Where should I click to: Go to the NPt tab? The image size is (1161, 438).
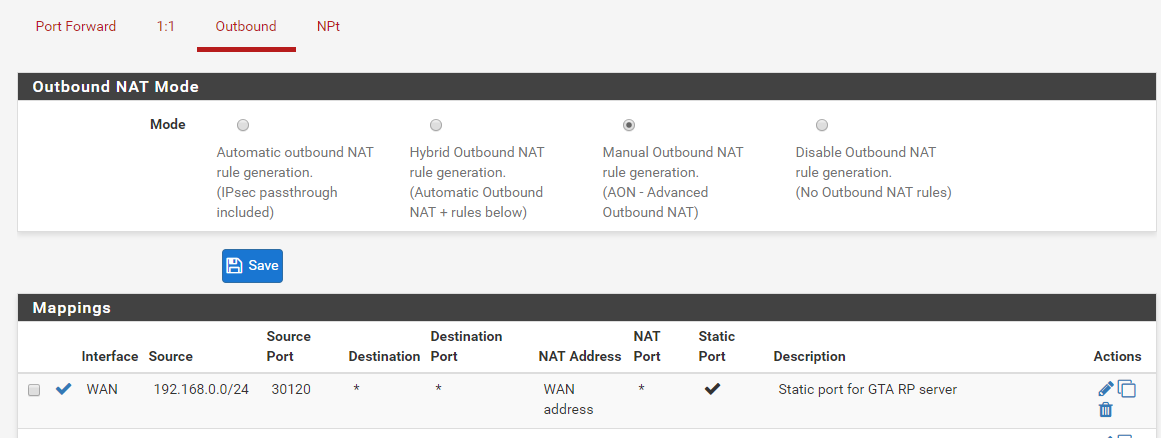click(328, 27)
